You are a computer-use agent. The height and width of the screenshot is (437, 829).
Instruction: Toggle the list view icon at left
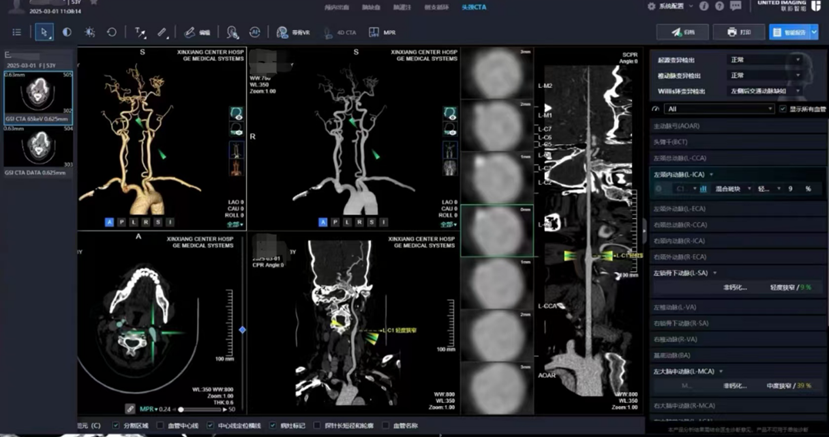(x=16, y=32)
